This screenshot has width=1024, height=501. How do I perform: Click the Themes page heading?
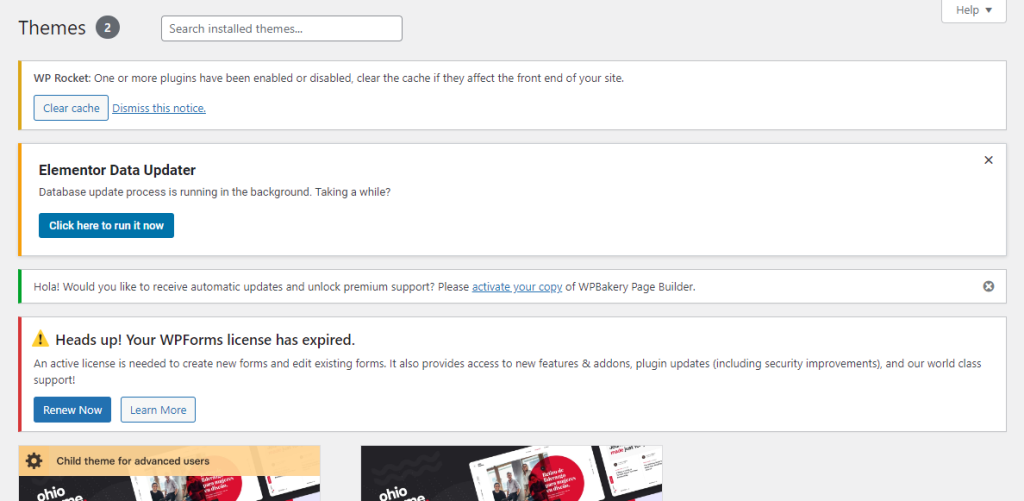pos(52,28)
